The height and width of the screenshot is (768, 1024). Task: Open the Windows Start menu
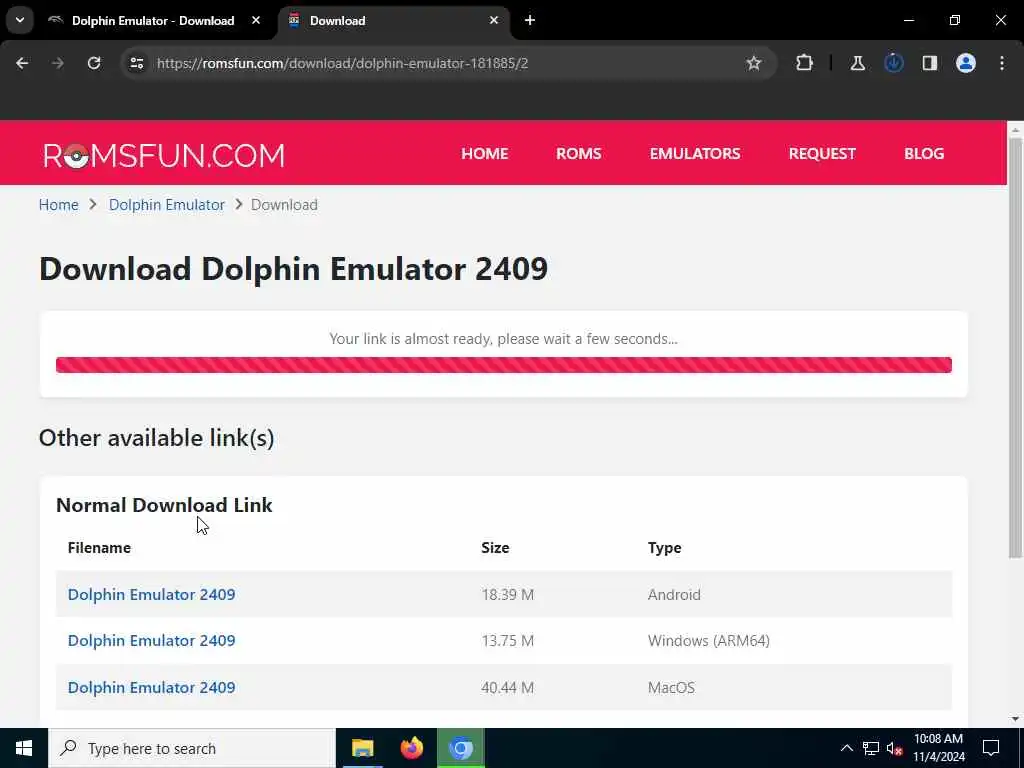point(24,748)
